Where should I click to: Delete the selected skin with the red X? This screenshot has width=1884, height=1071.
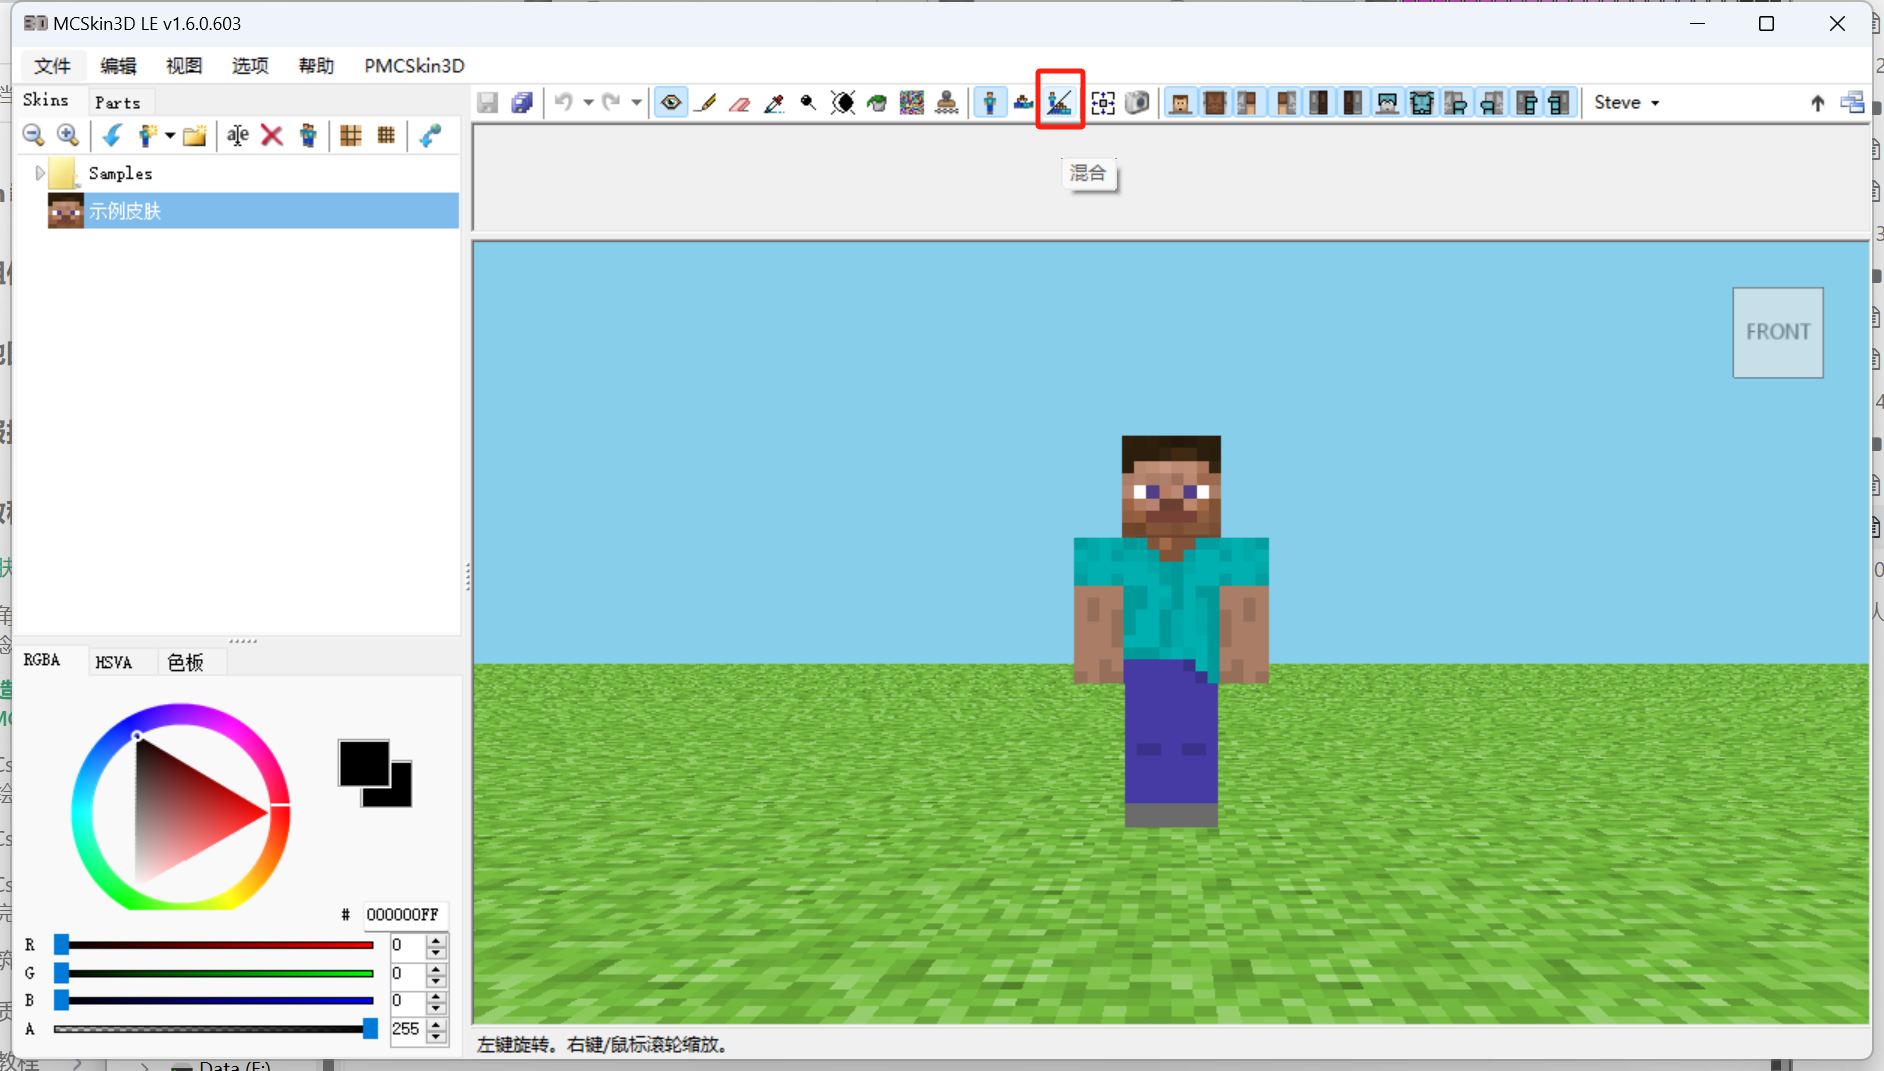click(x=272, y=135)
